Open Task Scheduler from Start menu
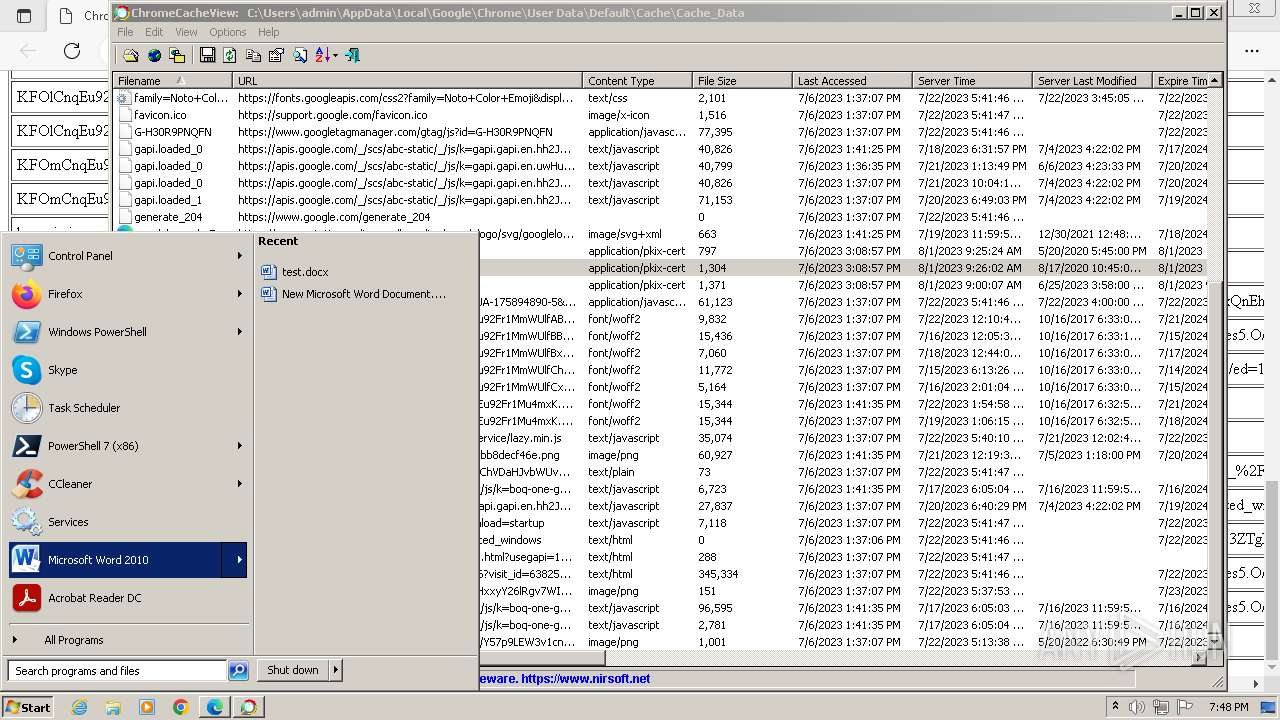This screenshot has height=720, width=1280. point(128,408)
